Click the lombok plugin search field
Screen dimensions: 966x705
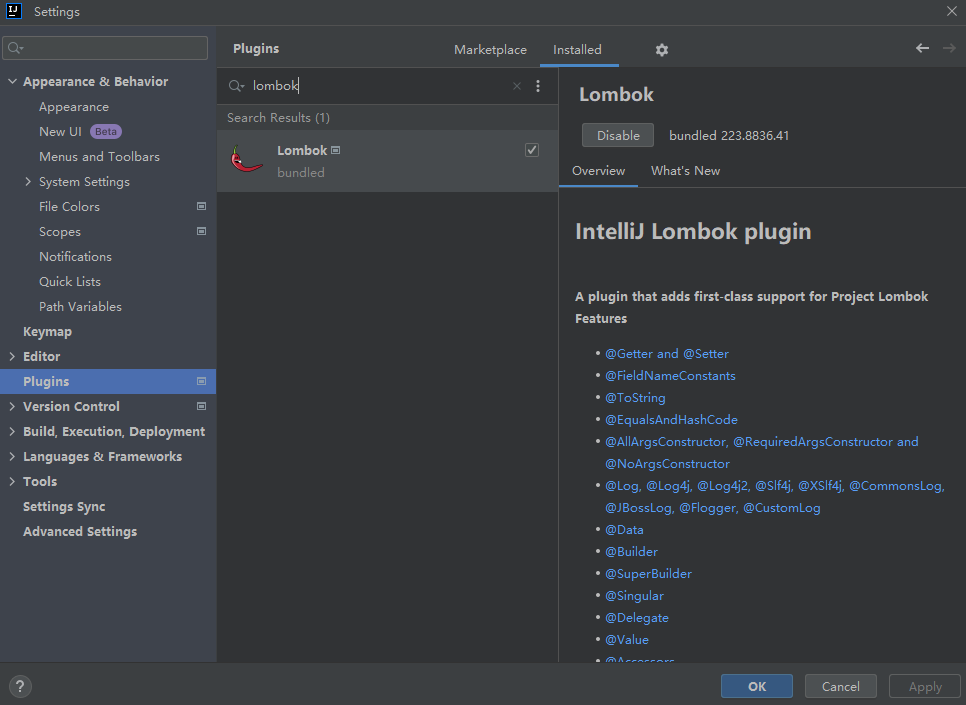point(380,86)
